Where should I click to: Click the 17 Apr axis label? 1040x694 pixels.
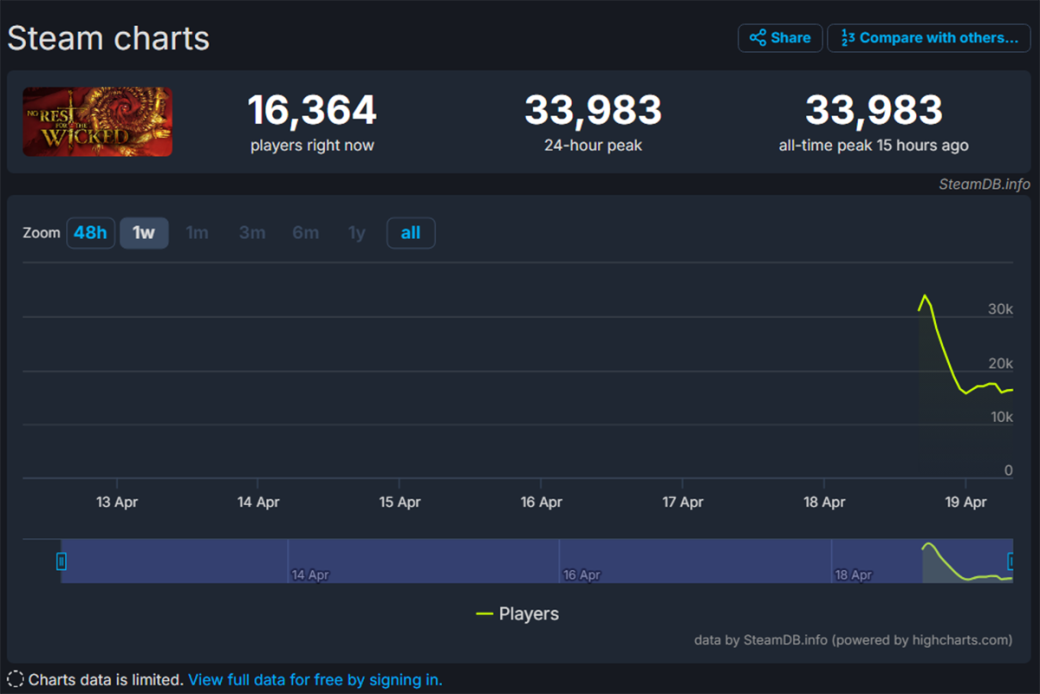pos(682,502)
